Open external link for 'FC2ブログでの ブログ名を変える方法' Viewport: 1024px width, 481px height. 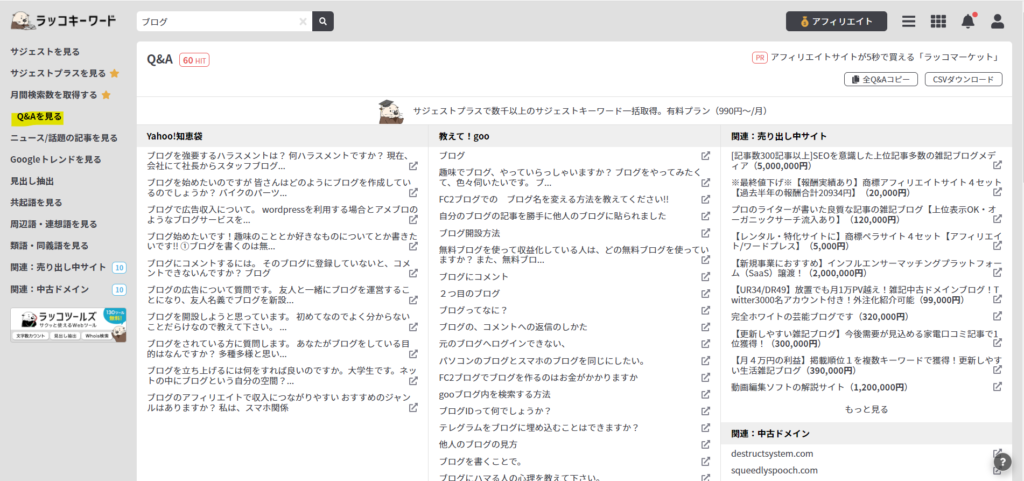coord(705,199)
